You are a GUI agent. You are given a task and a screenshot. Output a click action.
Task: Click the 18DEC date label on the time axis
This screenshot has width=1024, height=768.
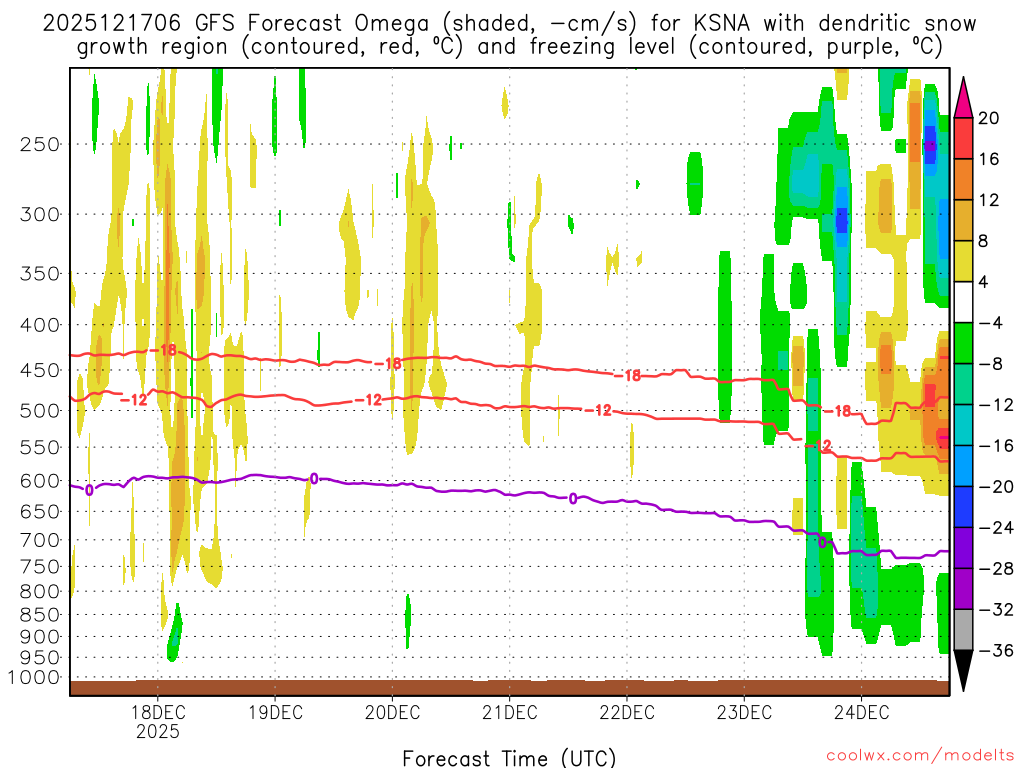coord(157,712)
